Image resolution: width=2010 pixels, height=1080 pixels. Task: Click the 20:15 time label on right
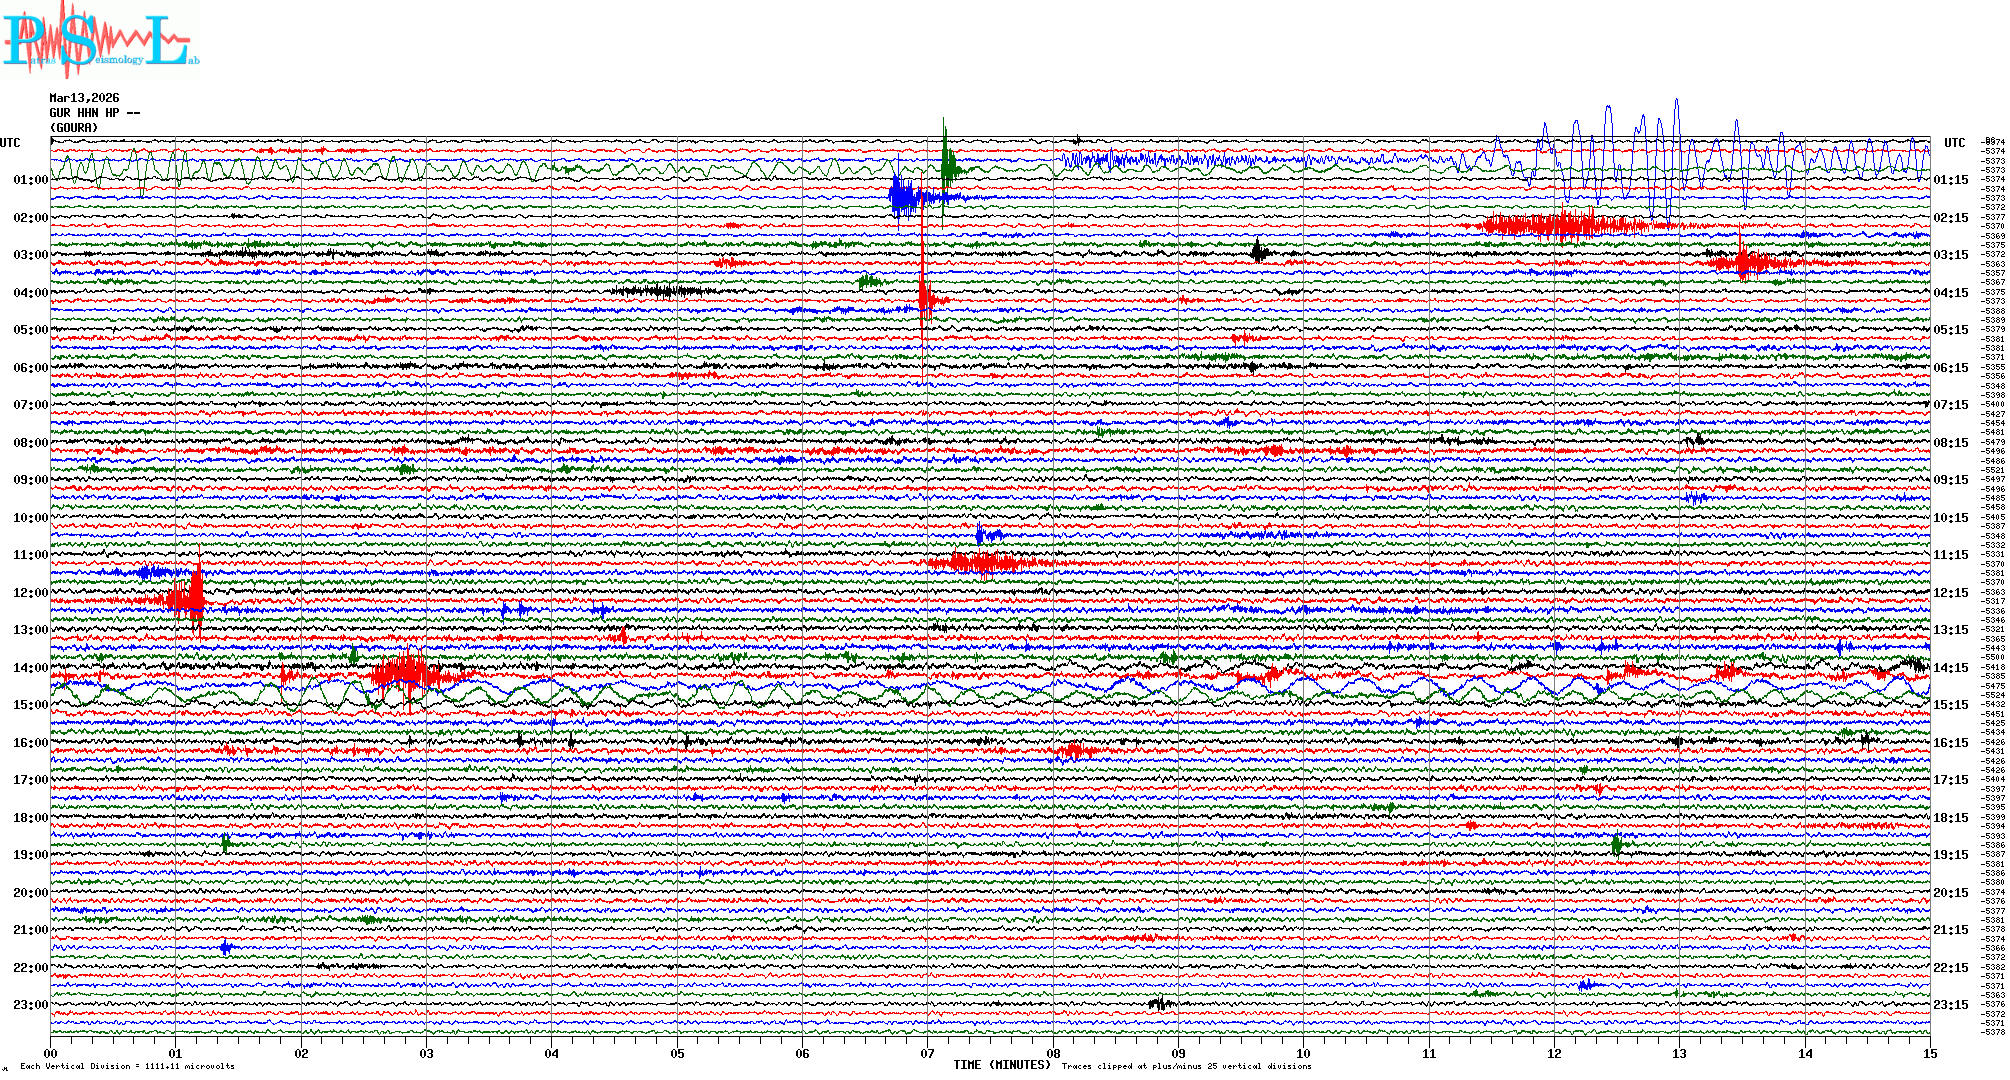1950,893
